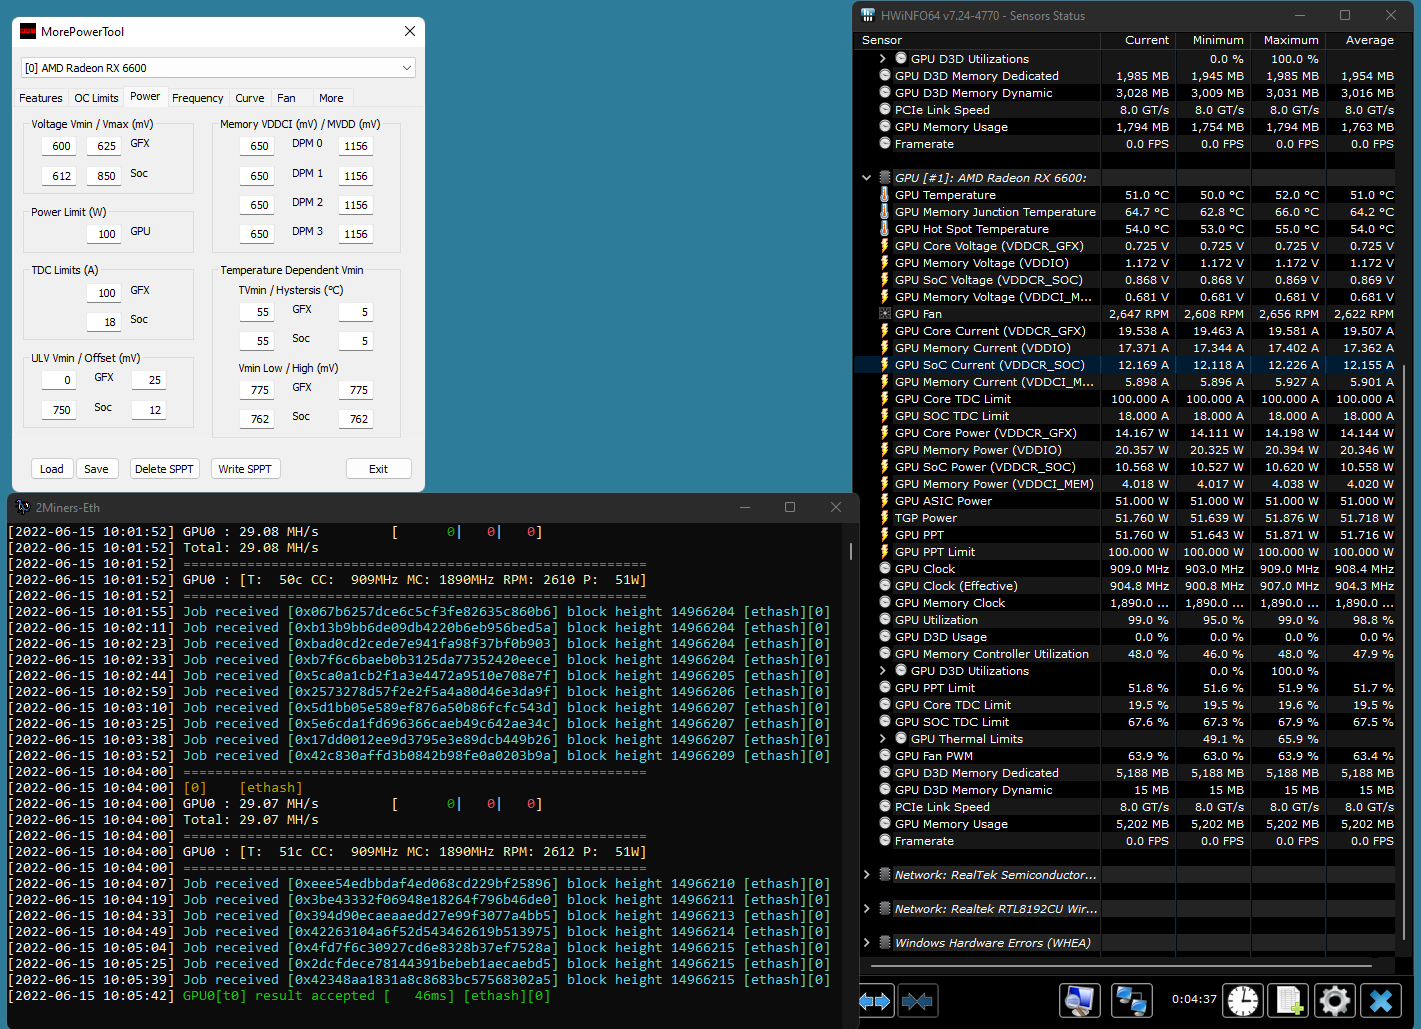Viewport: 1421px width, 1029px height.
Task: Click the 0:04:37 elapsed time in HWiNFO
Action: (1194, 999)
